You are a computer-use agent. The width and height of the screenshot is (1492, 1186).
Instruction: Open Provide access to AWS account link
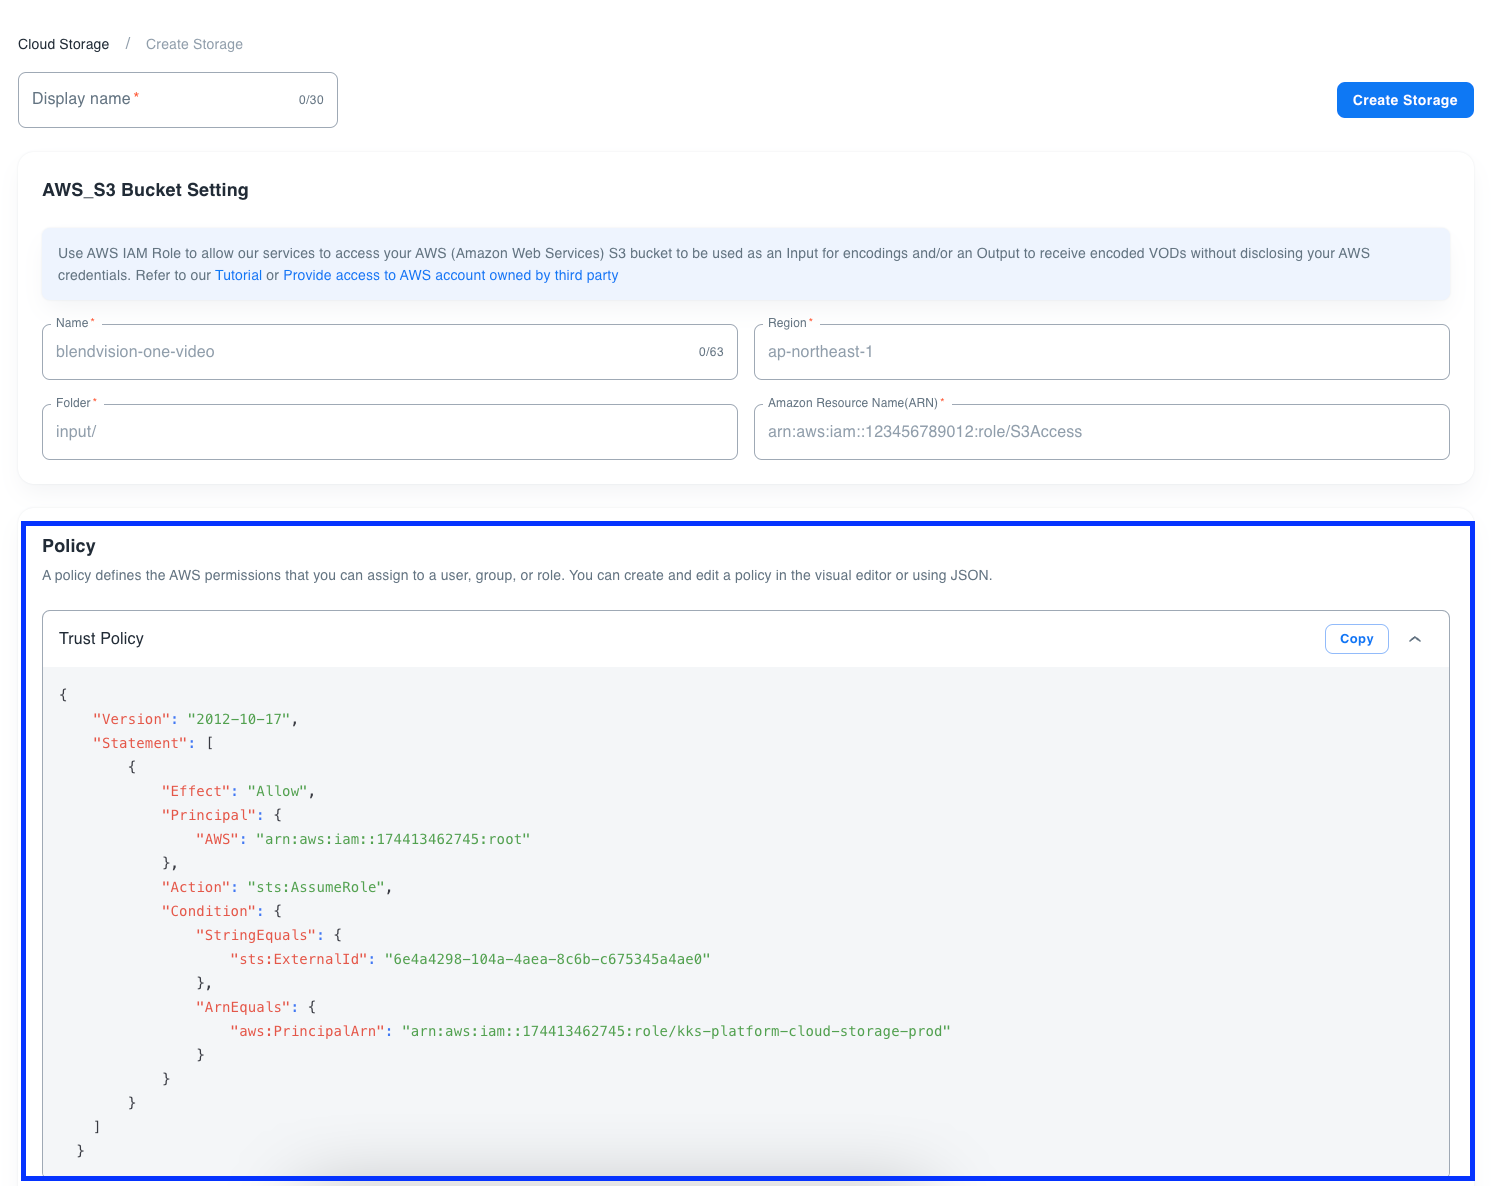pos(450,275)
